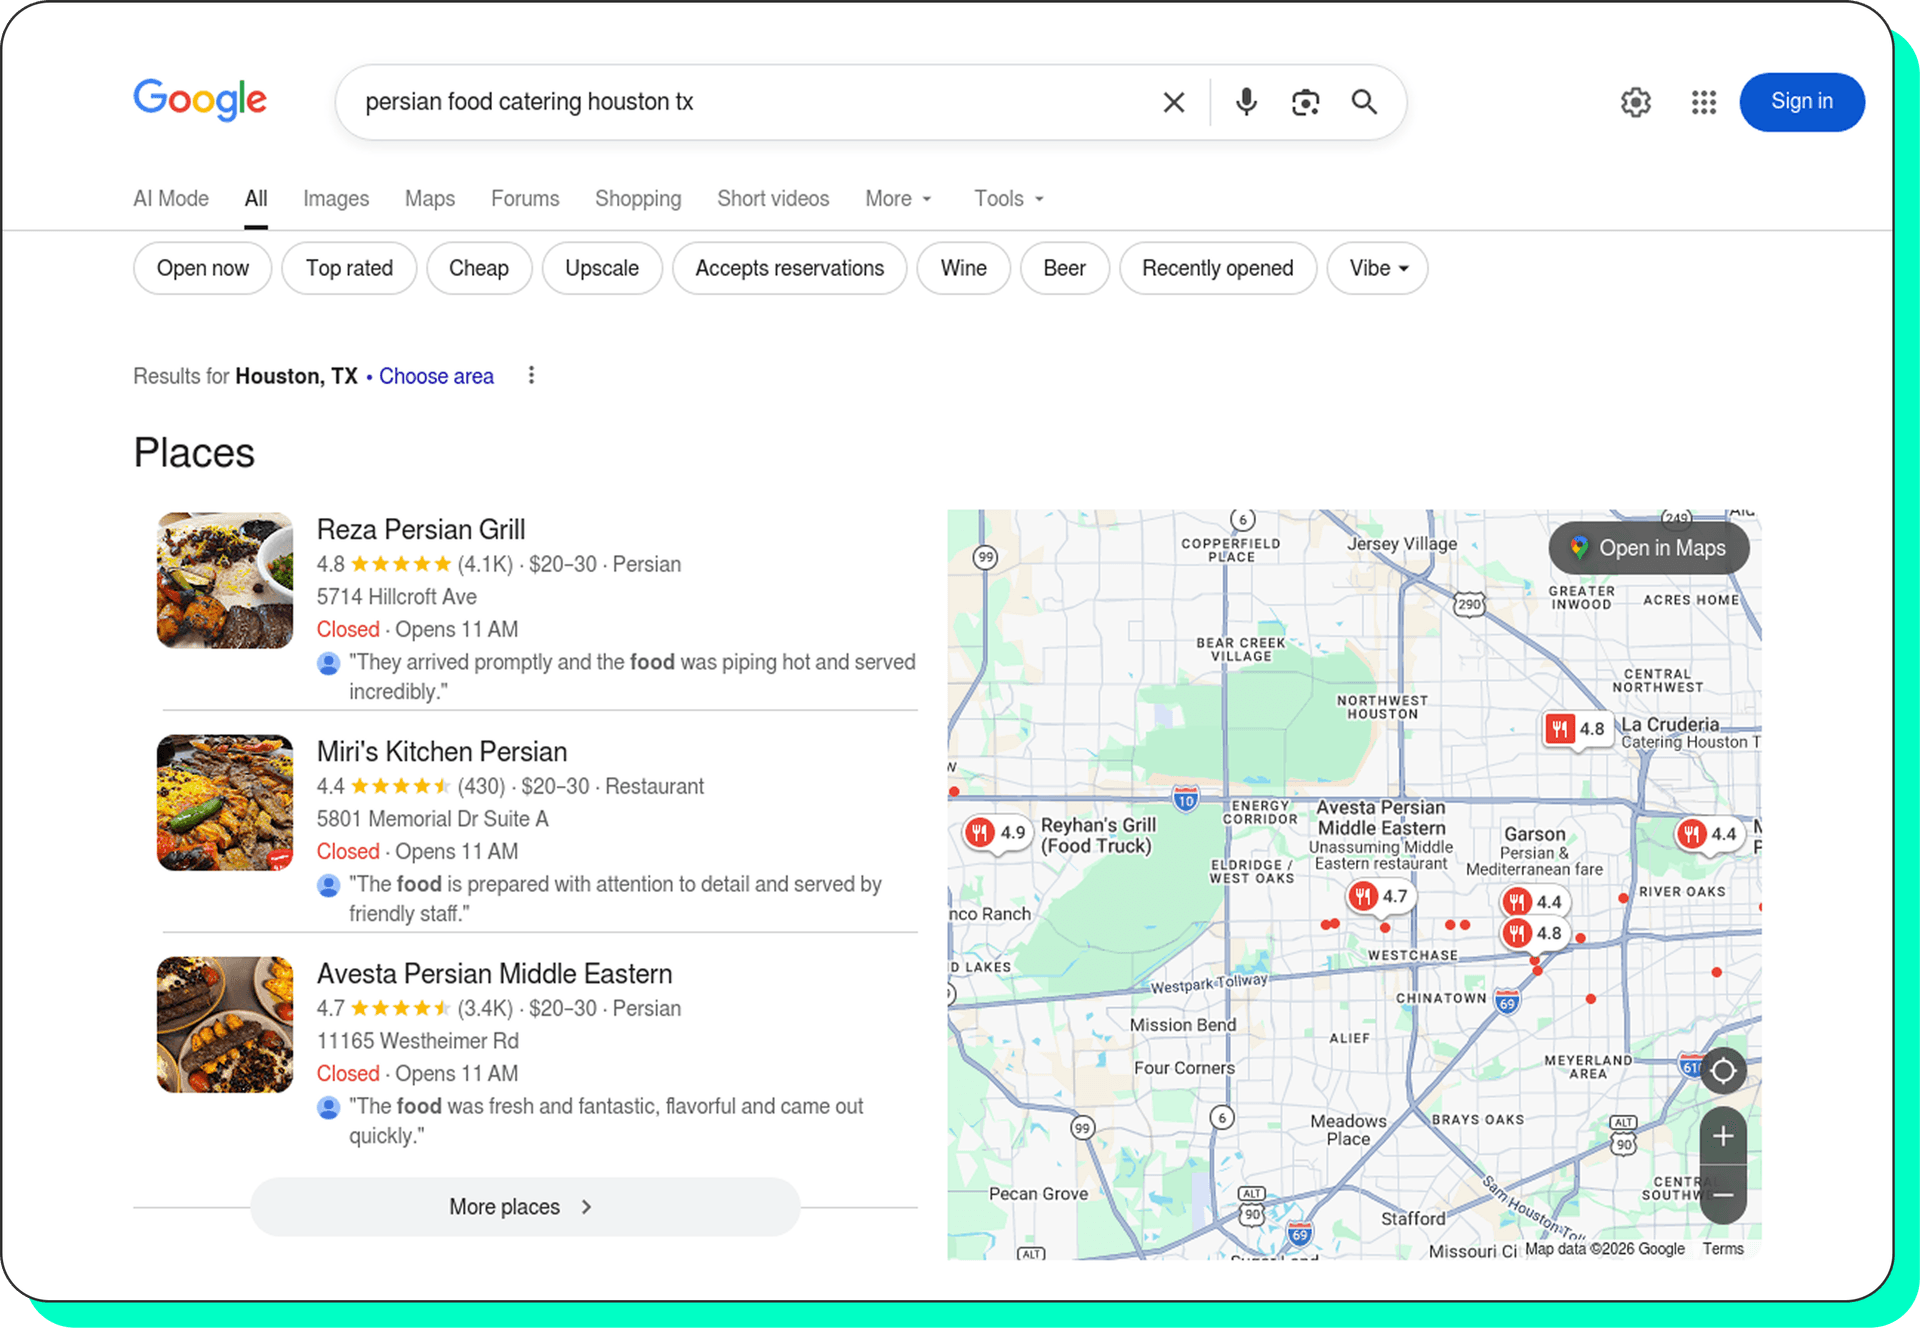The image size is (1920, 1328).
Task: Click into the search query input field
Action: coord(750,102)
